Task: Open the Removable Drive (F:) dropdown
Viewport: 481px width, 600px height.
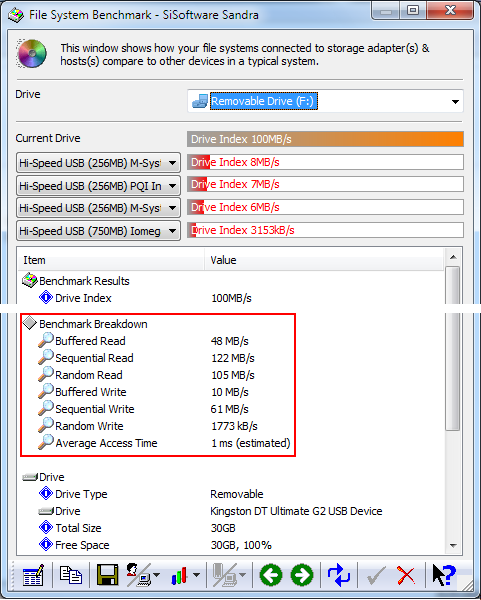Action: 325,101
